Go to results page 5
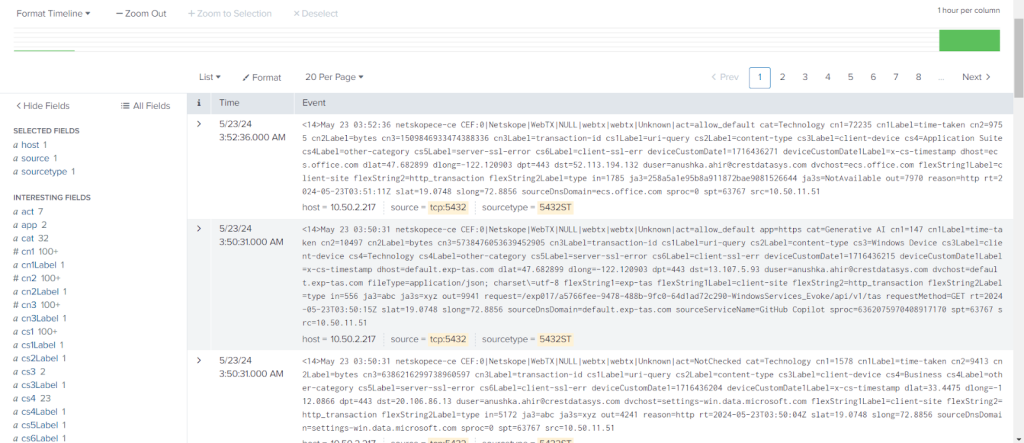The width and height of the screenshot is (1024, 443). [850, 77]
